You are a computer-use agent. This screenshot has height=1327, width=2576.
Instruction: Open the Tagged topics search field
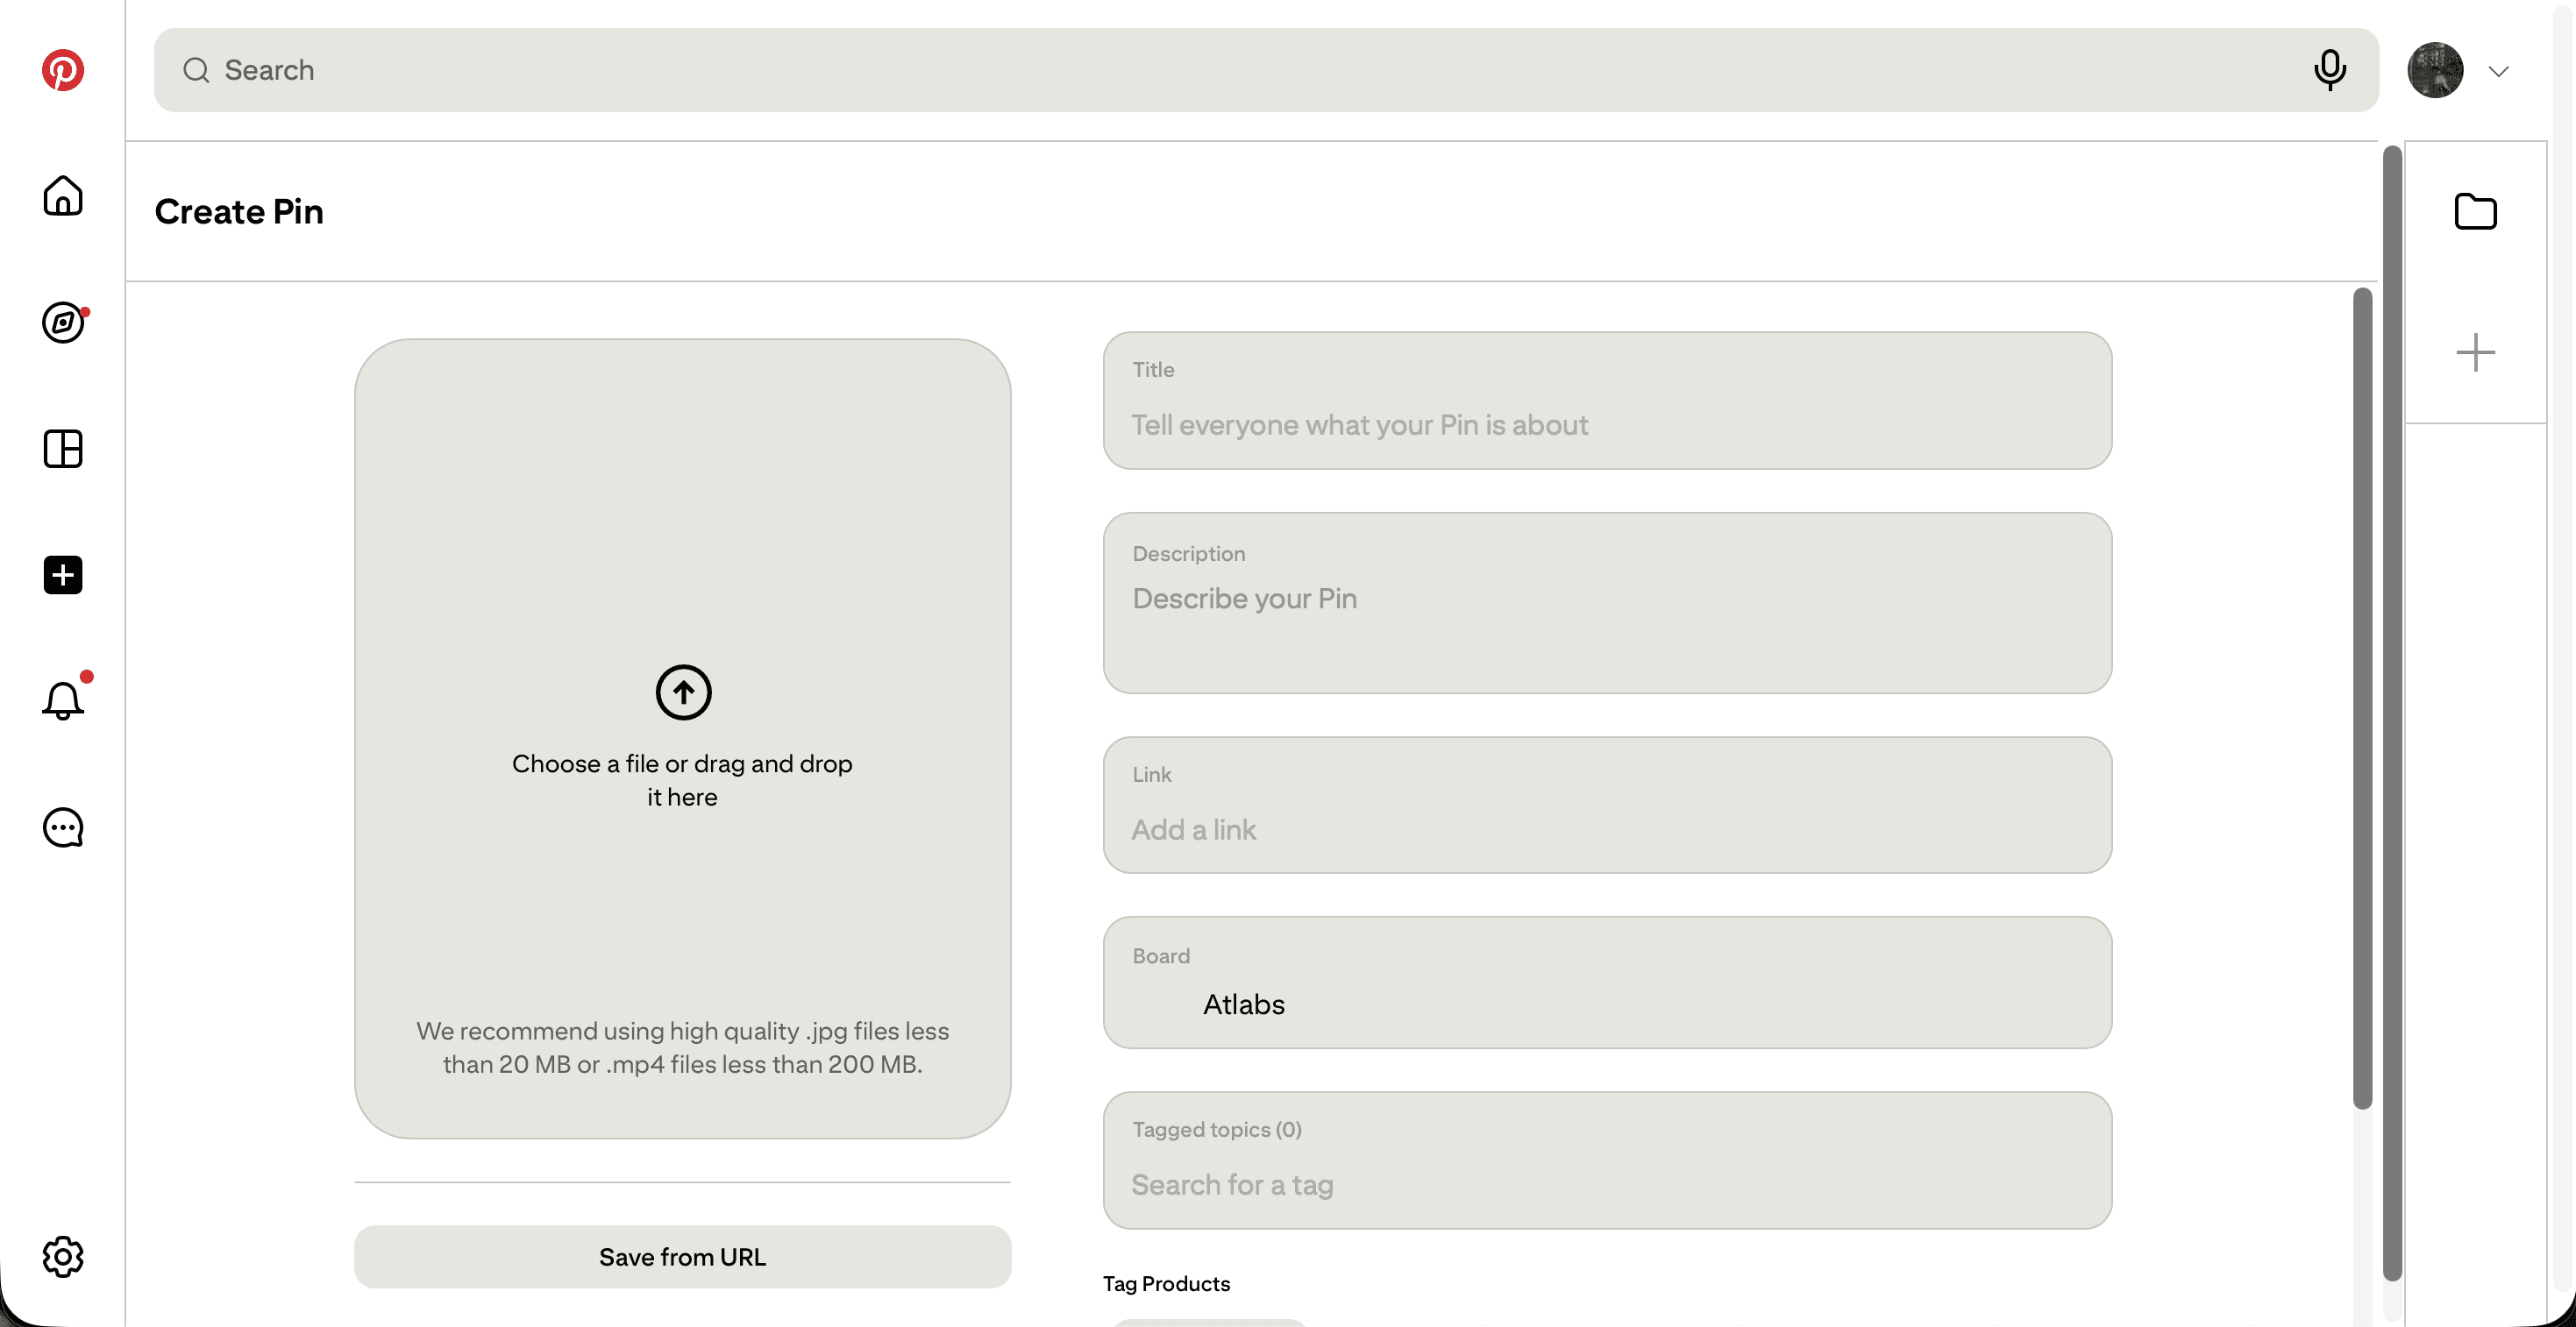[1607, 1160]
